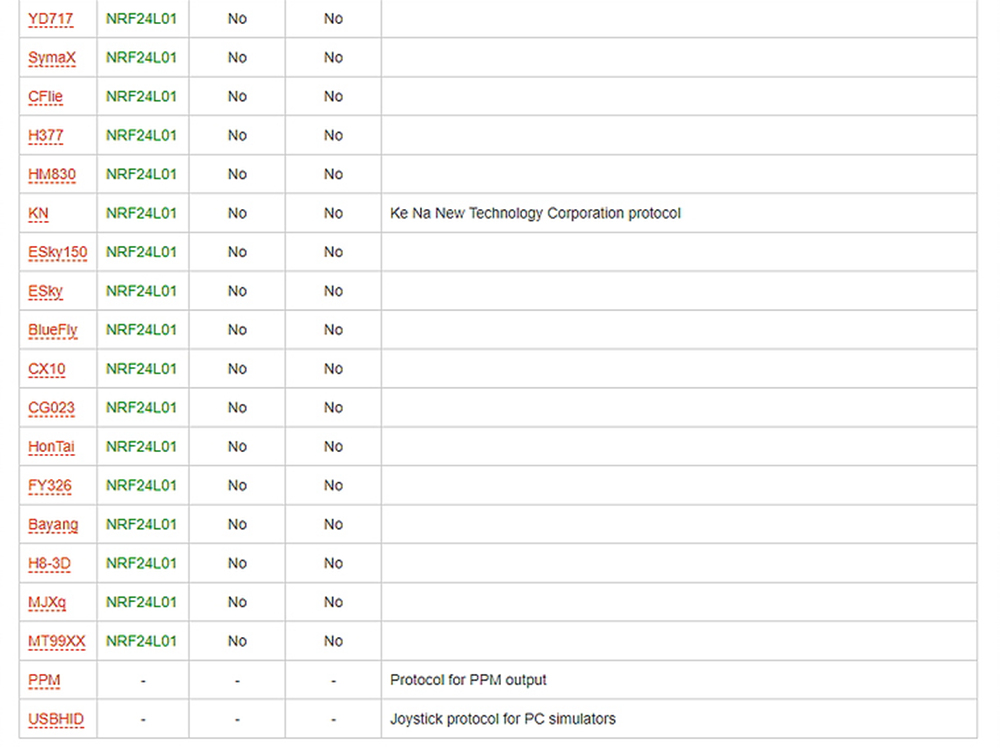This screenshot has height=748, width=1000.
Task: Open the HonTai protocol link
Action: (x=51, y=447)
